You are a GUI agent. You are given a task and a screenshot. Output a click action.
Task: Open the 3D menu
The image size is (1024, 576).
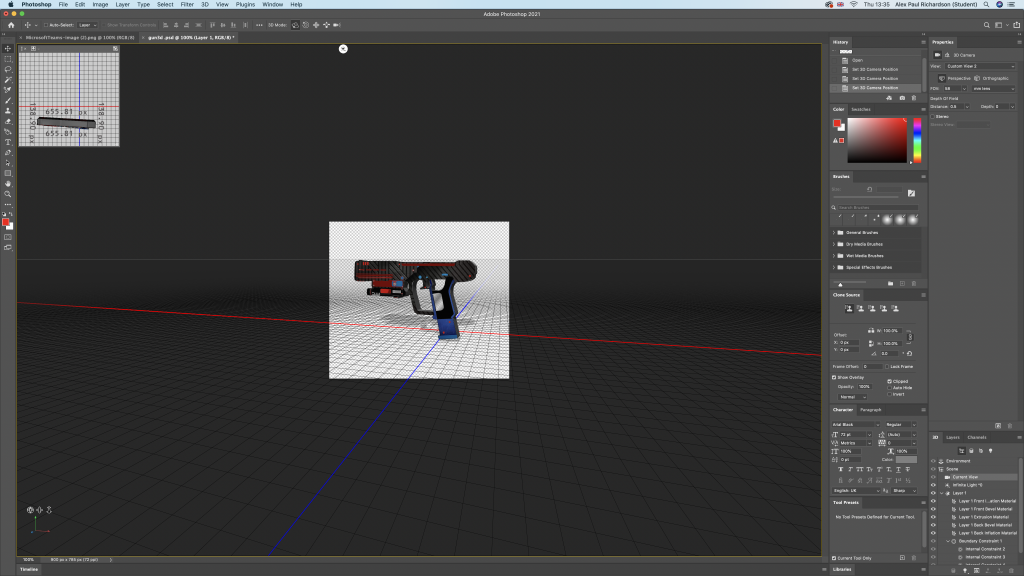(204, 5)
